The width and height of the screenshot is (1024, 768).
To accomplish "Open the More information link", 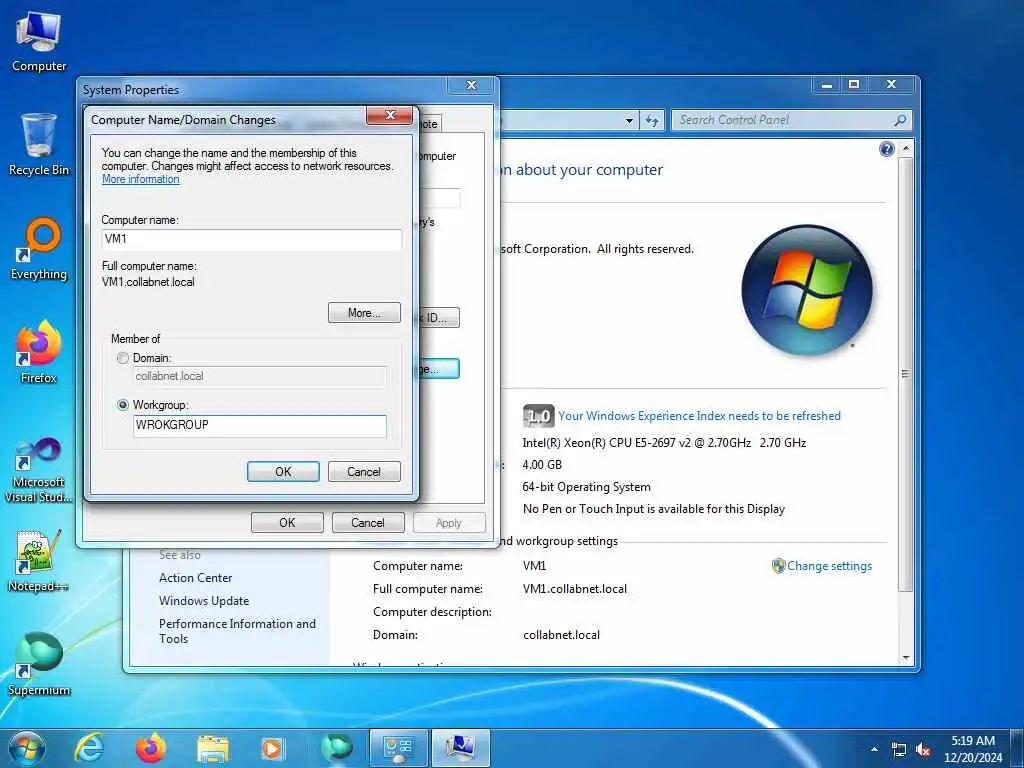I will (140, 180).
